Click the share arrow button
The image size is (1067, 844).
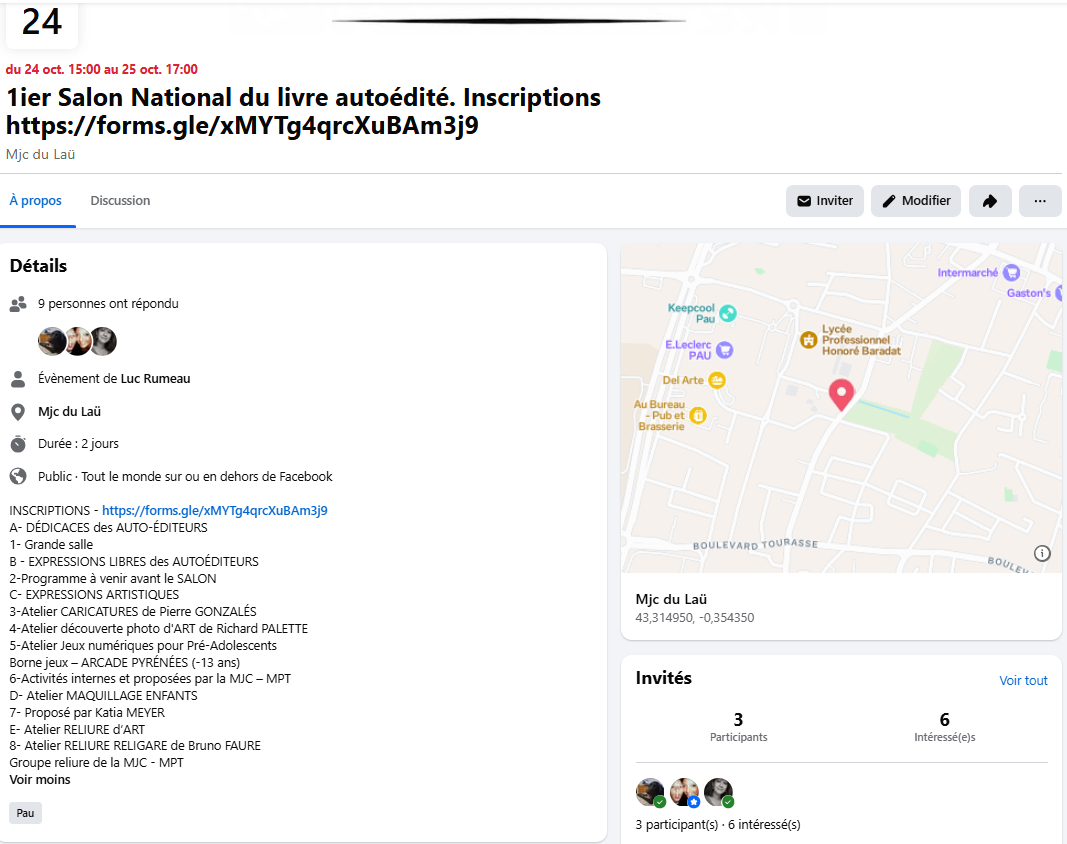tap(990, 201)
